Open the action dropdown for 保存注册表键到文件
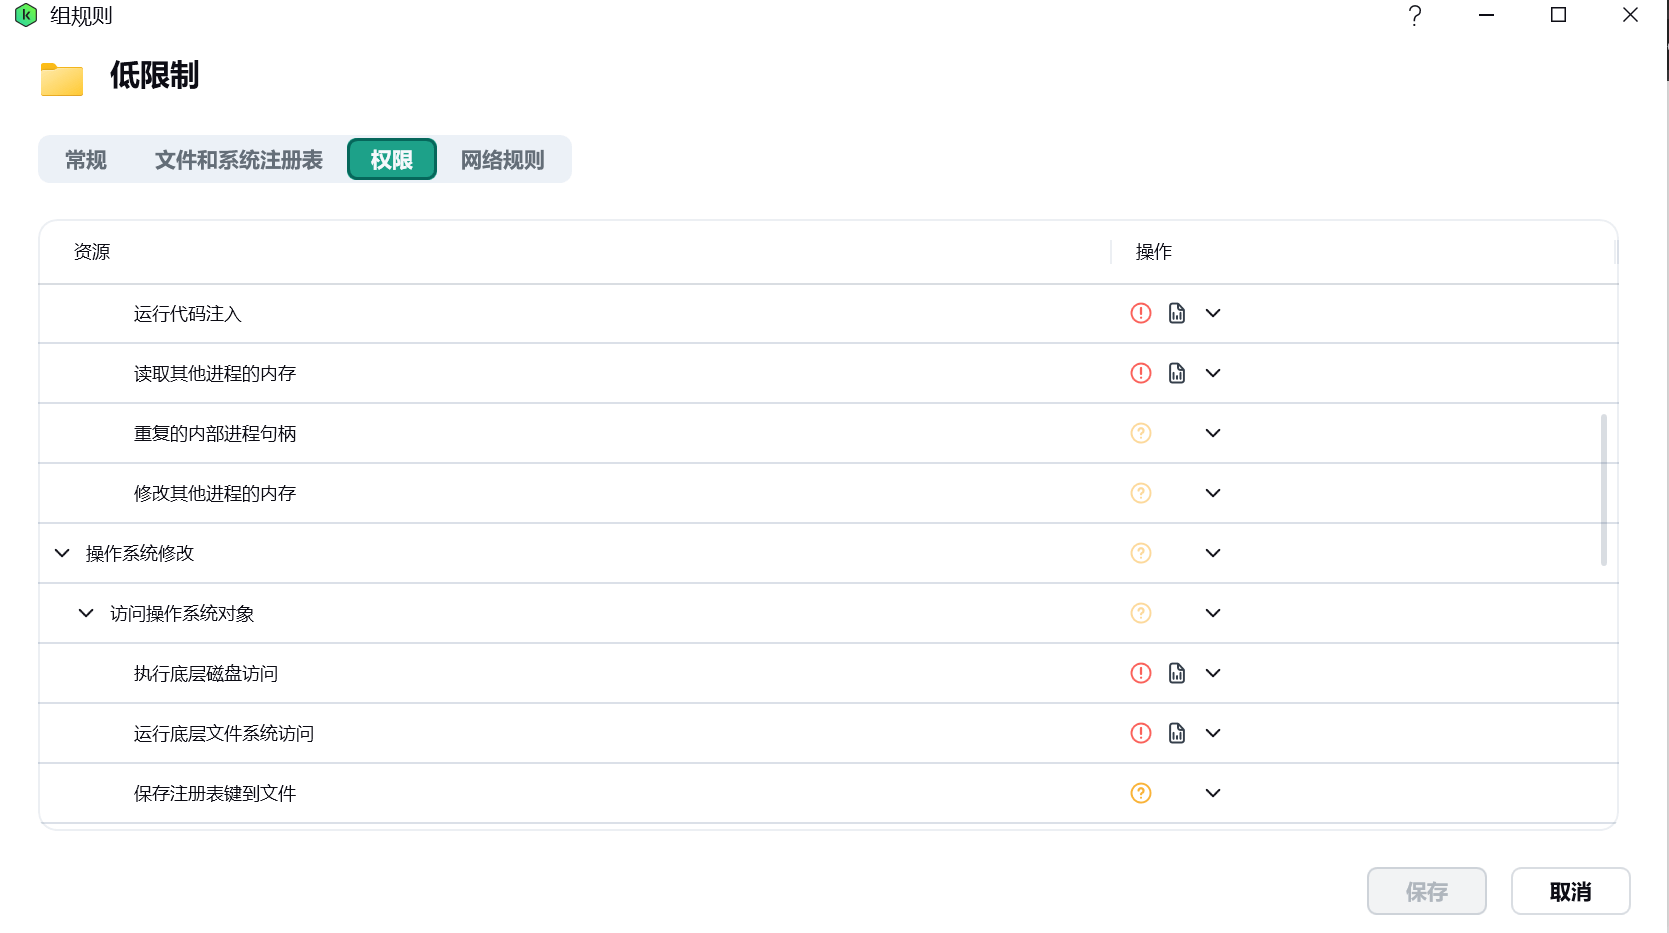This screenshot has width=1669, height=933. [x=1213, y=793]
